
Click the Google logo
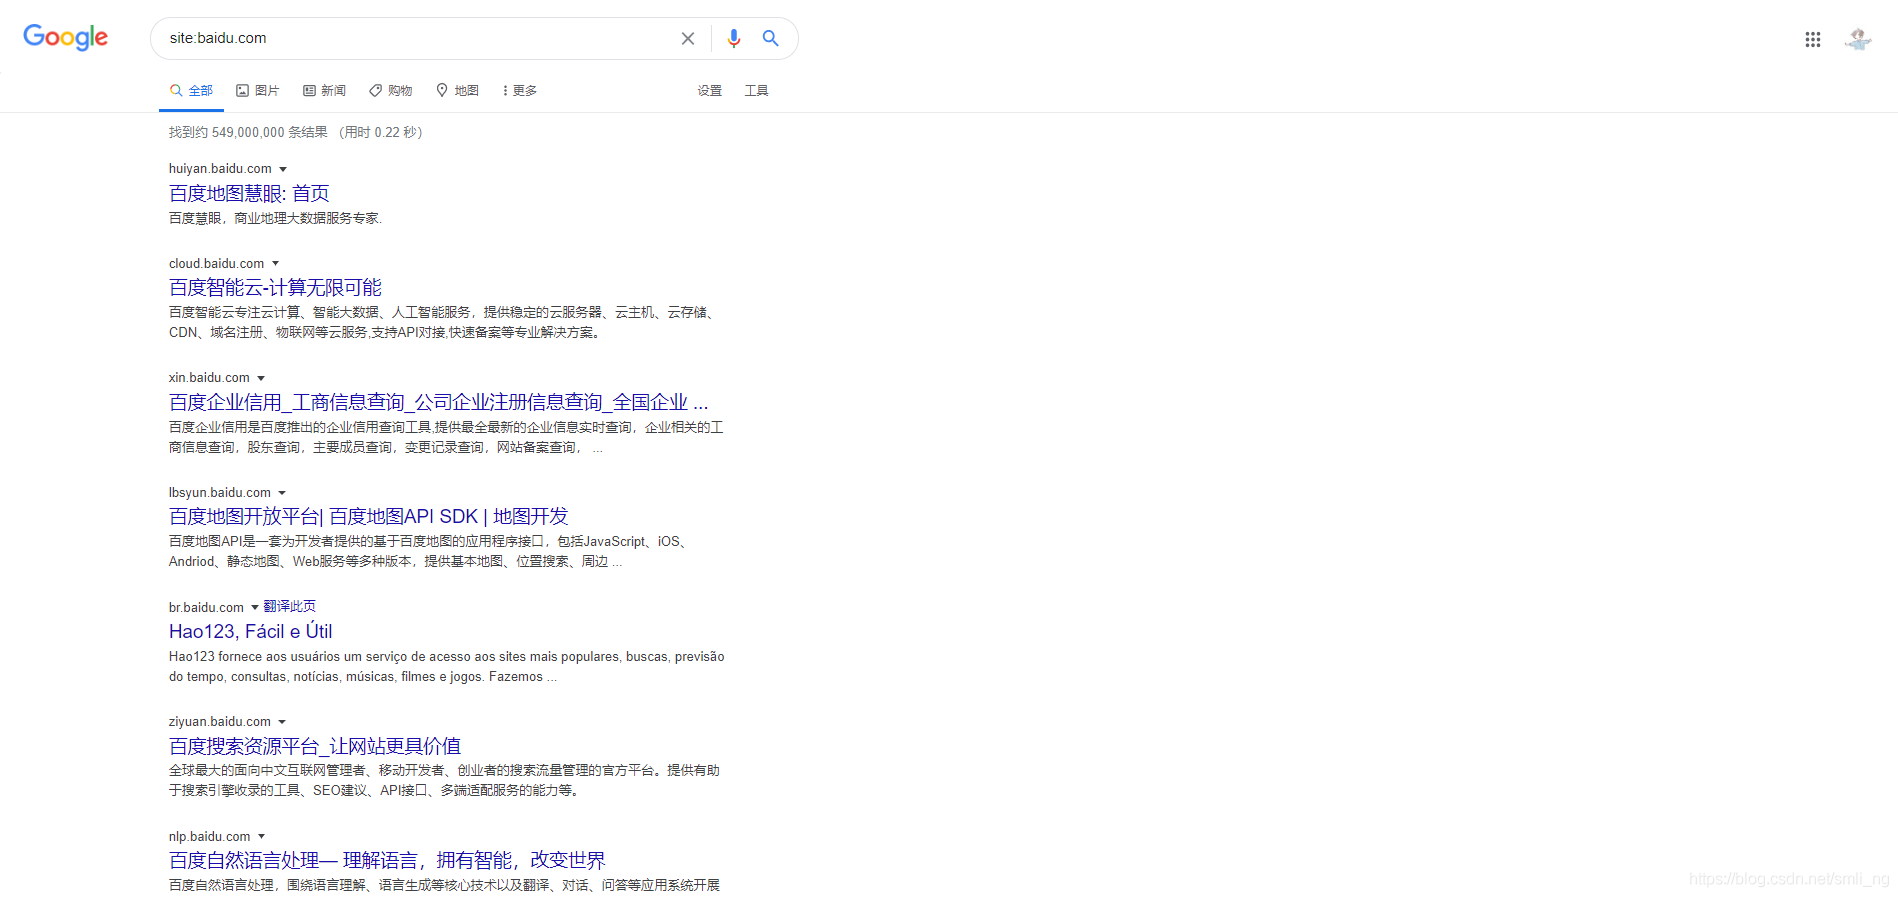(66, 38)
